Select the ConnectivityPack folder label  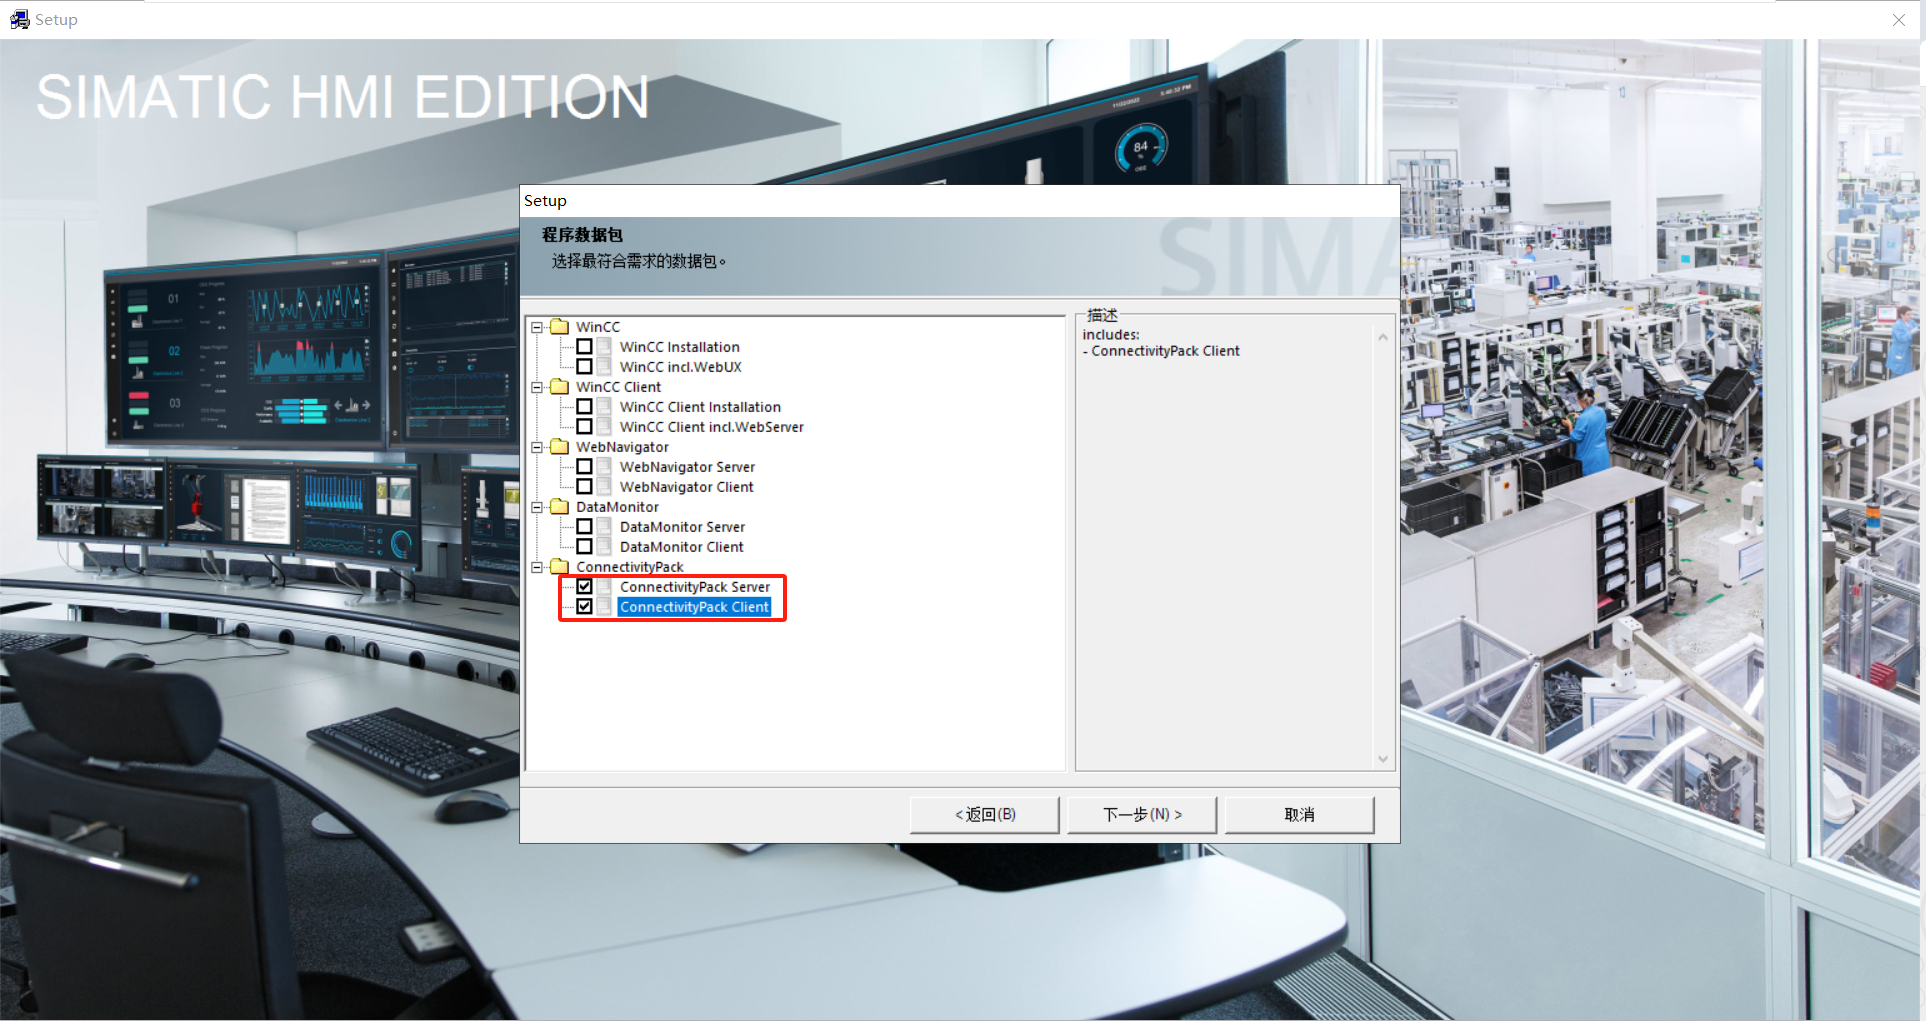coord(630,567)
